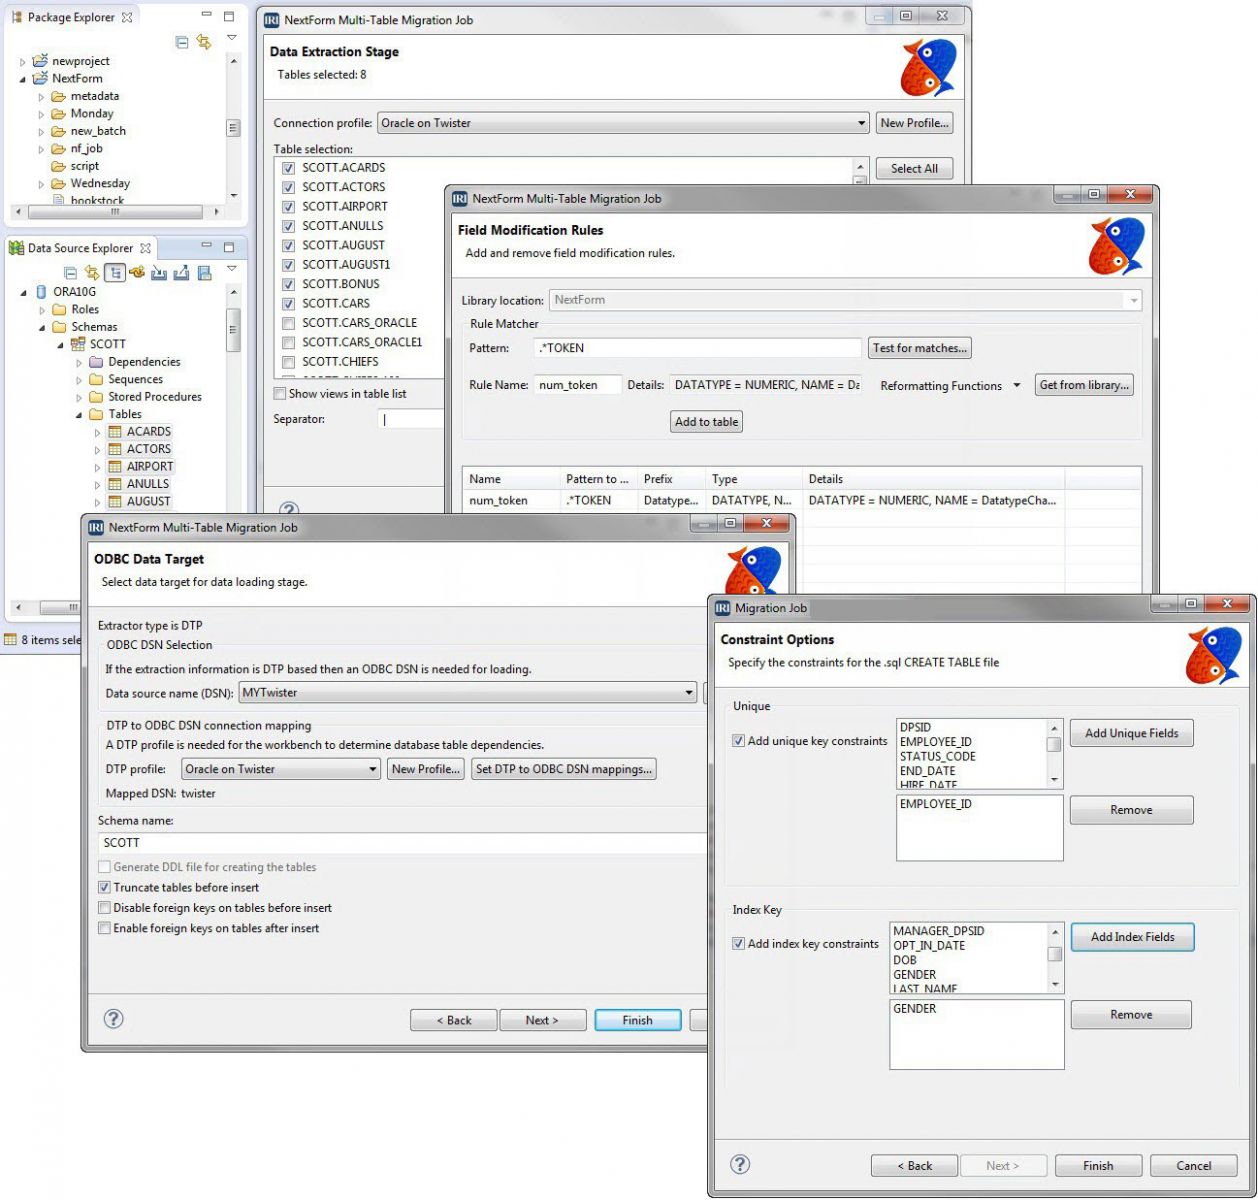The width and height of the screenshot is (1258, 1200).
Task: Click Data Source Explorer vertical scrollbar thumb
Action: [x=234, y=330]
